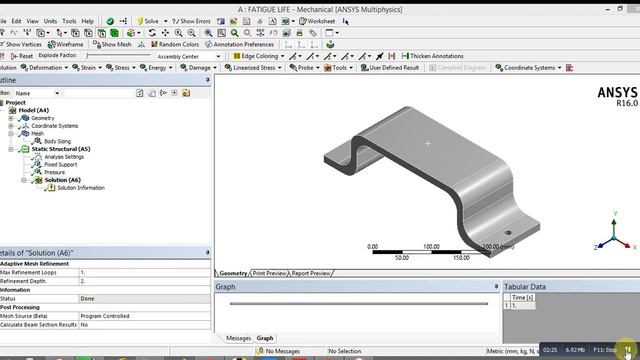Image resolution: width=640 pixels, height=360 pixels.
Task: Select Fixed Support in the tree
Action: [60, 164]
